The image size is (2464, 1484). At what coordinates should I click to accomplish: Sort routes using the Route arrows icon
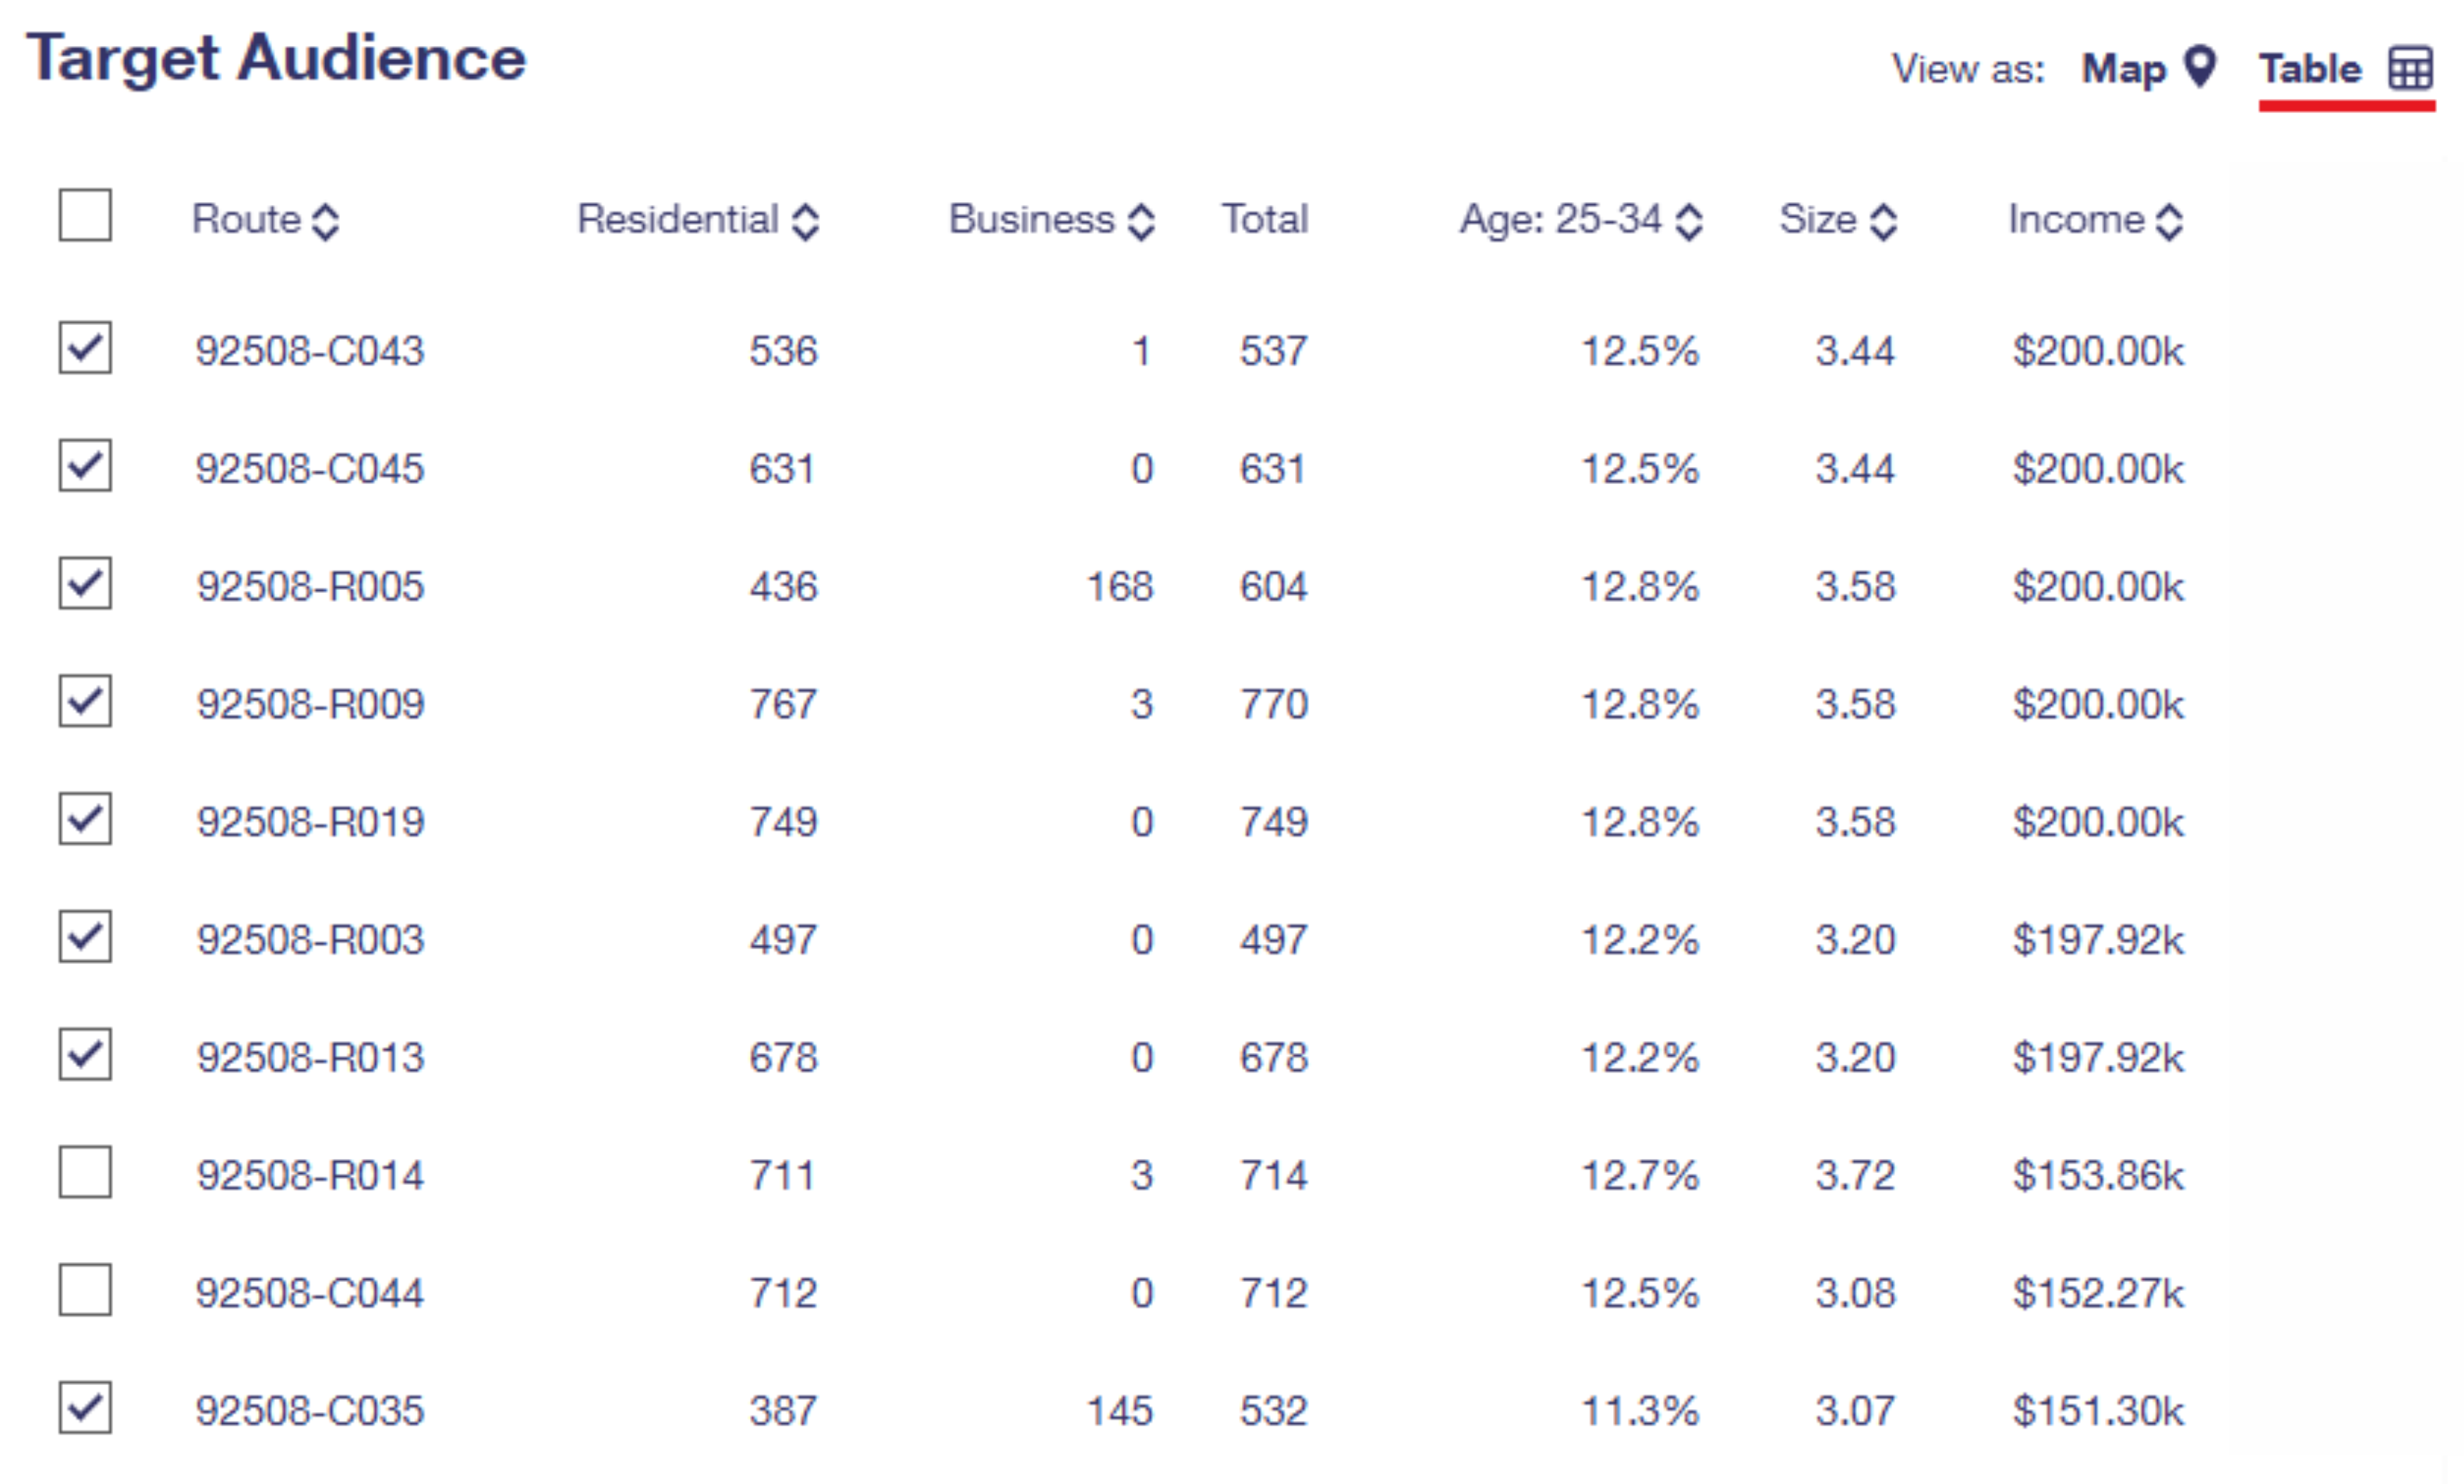tap(325, 221)
